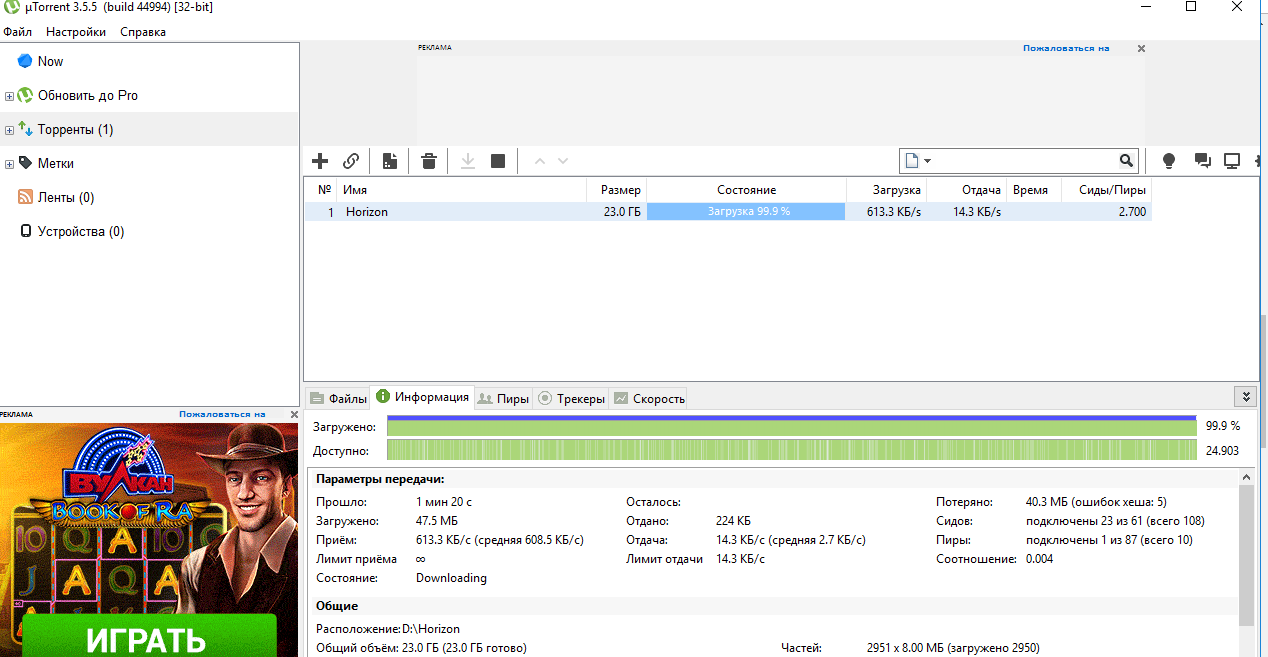This screenshot has width=1268, height=657.
Task: Expand the Обновить до Pro node
Action: pos(9,96)
